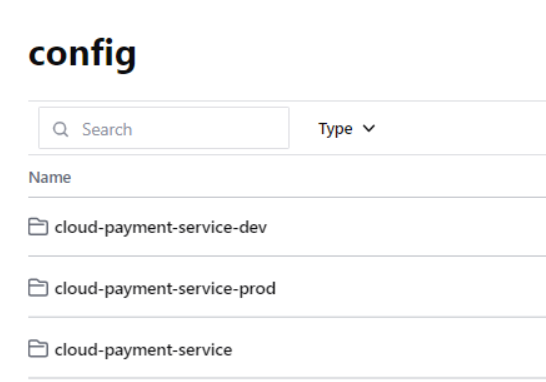Click the magnifying glass search icon
This screenshot has width=546, height=382.
tap(61, 129)
